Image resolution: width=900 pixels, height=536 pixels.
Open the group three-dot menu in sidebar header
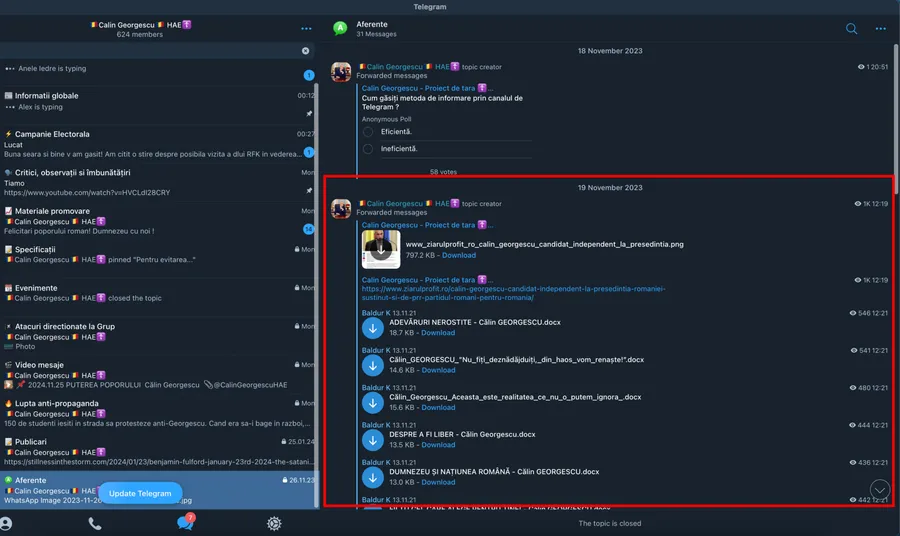pyautogui.click(x=306, y=29)
